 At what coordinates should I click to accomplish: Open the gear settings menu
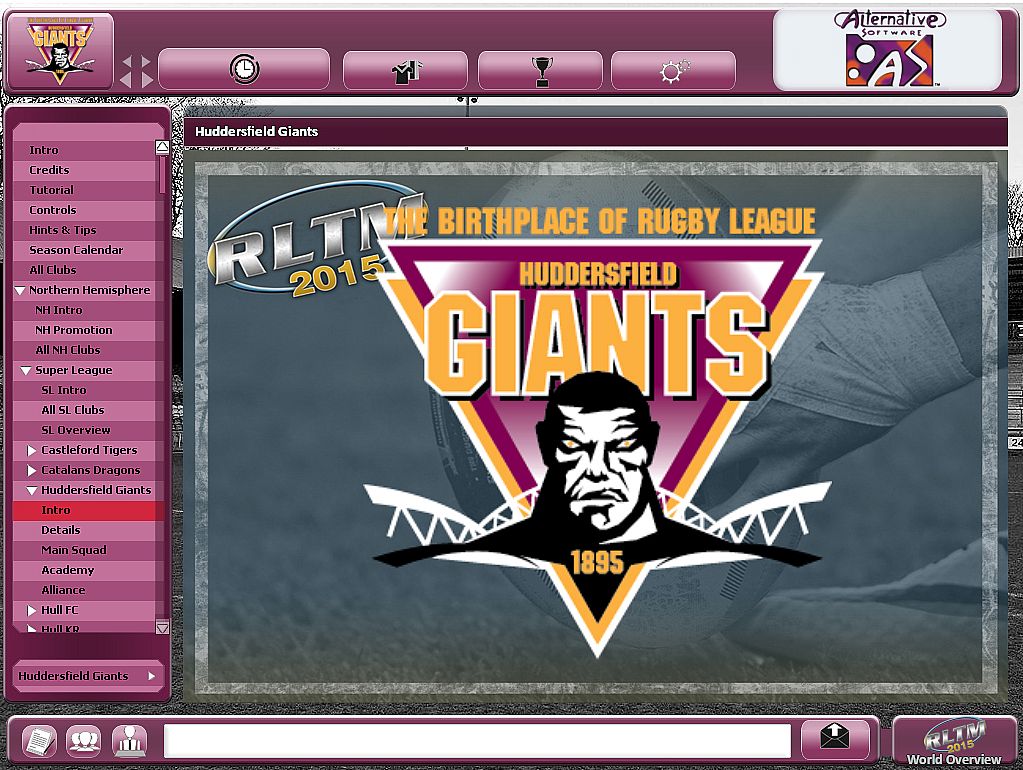(x=673, y=70)
